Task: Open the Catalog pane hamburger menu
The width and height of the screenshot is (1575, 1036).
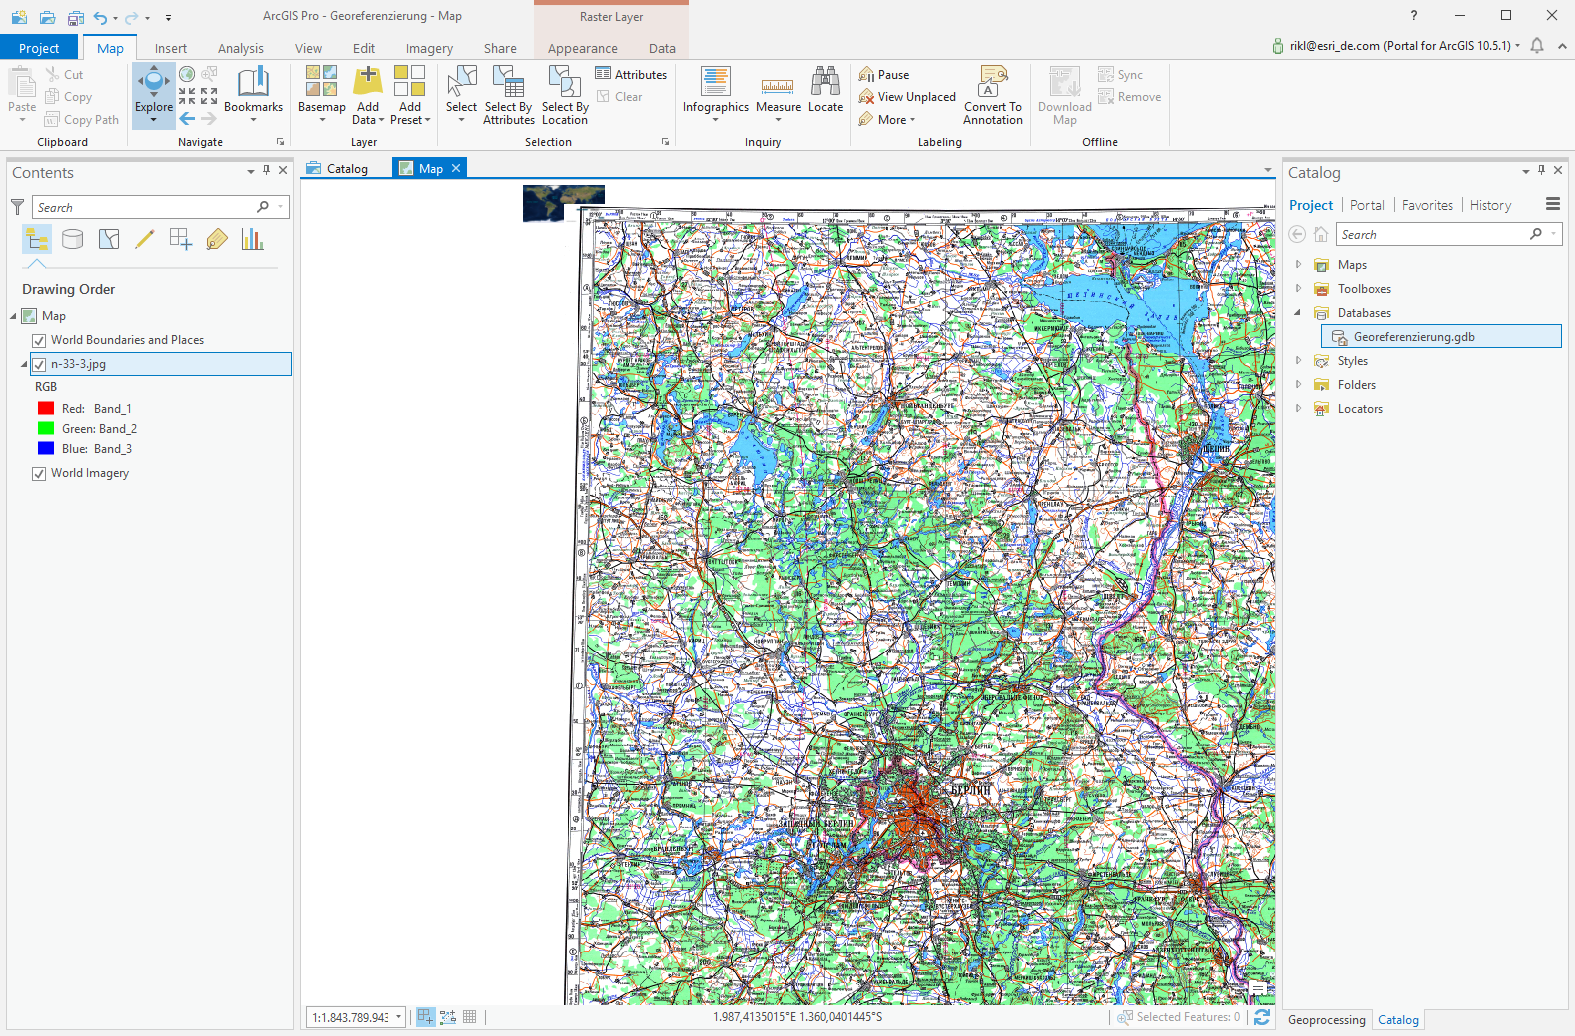Action: [x=1553, y=204]
